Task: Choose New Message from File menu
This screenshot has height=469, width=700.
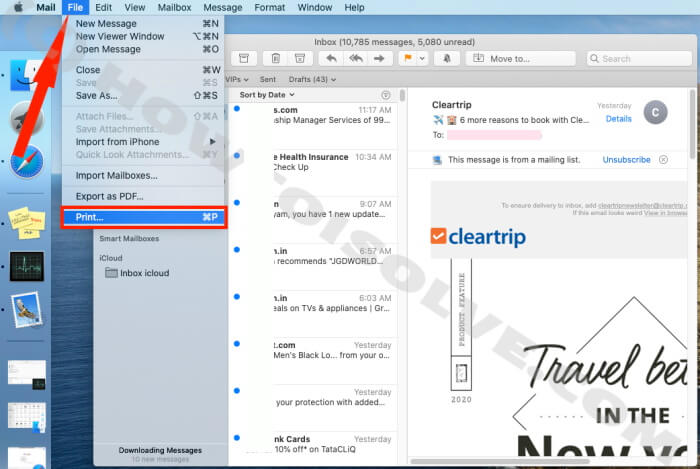Action: pyautogui.click(x=144, y=24)
